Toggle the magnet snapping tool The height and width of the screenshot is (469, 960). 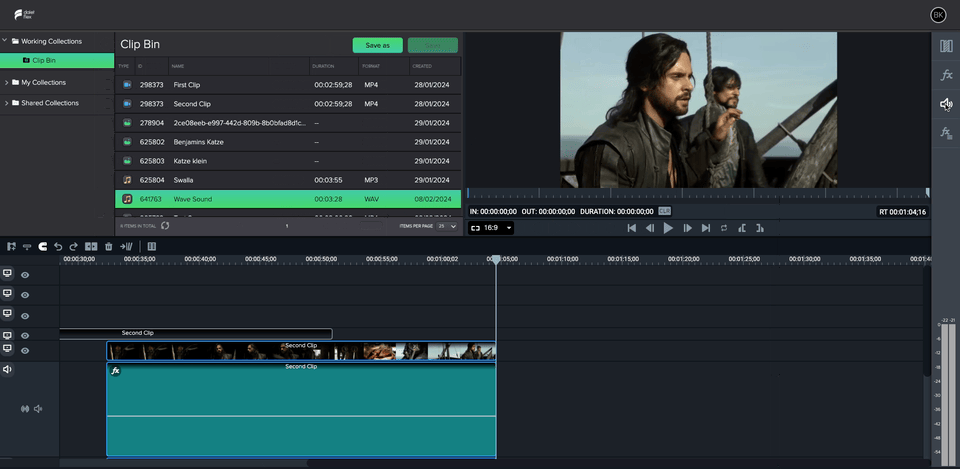point(43,246)
